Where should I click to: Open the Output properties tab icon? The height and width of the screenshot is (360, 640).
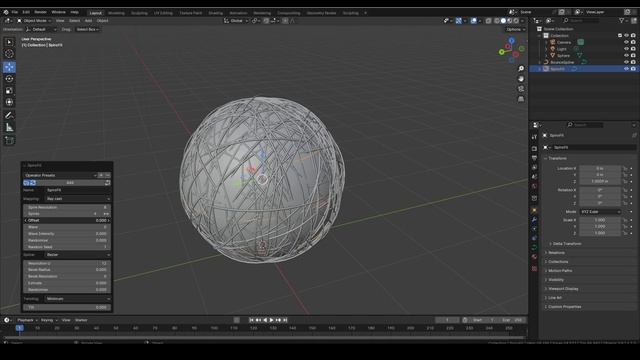point(534,158)
